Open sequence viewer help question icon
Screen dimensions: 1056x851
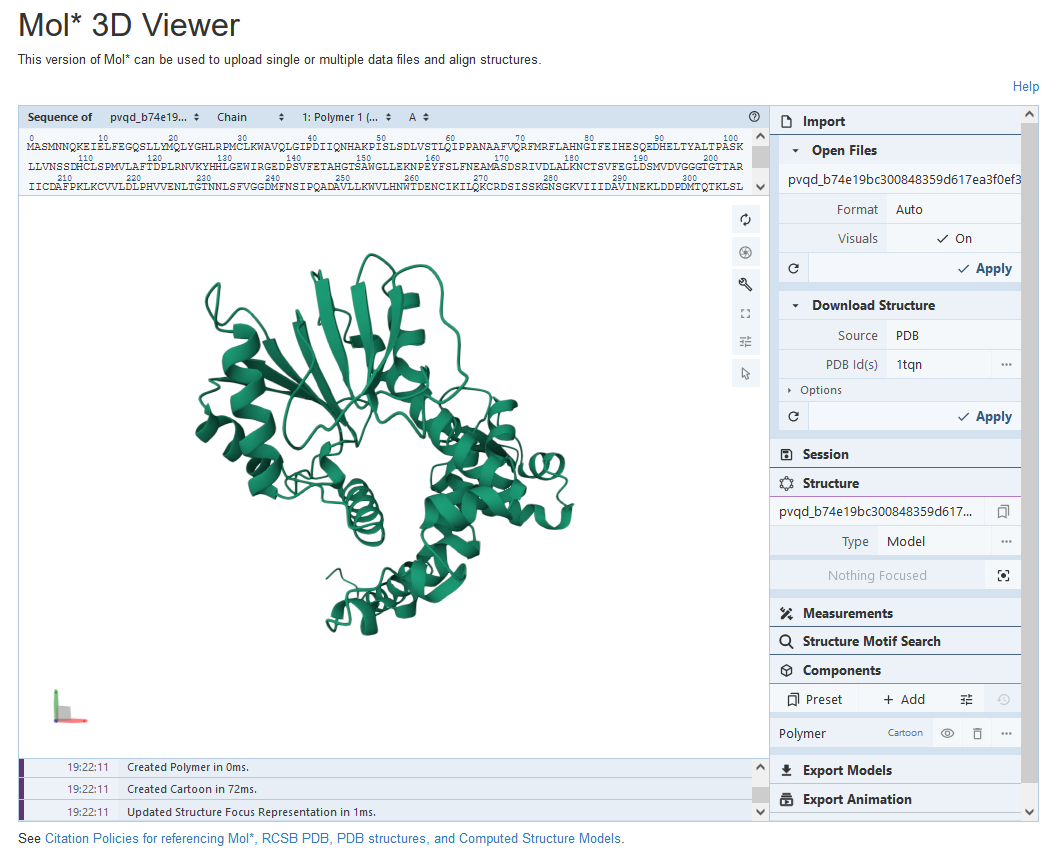pyautogui.click(x=754, y=117)
